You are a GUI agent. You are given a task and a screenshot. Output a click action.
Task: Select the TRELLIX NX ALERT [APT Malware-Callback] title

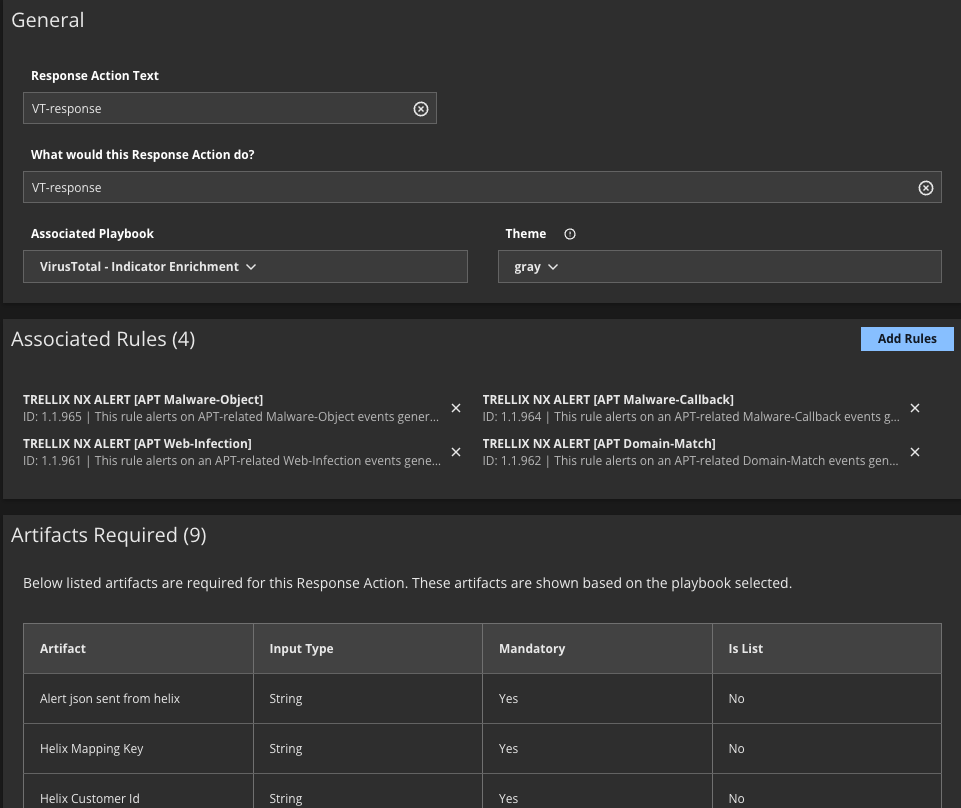point(608,400)
